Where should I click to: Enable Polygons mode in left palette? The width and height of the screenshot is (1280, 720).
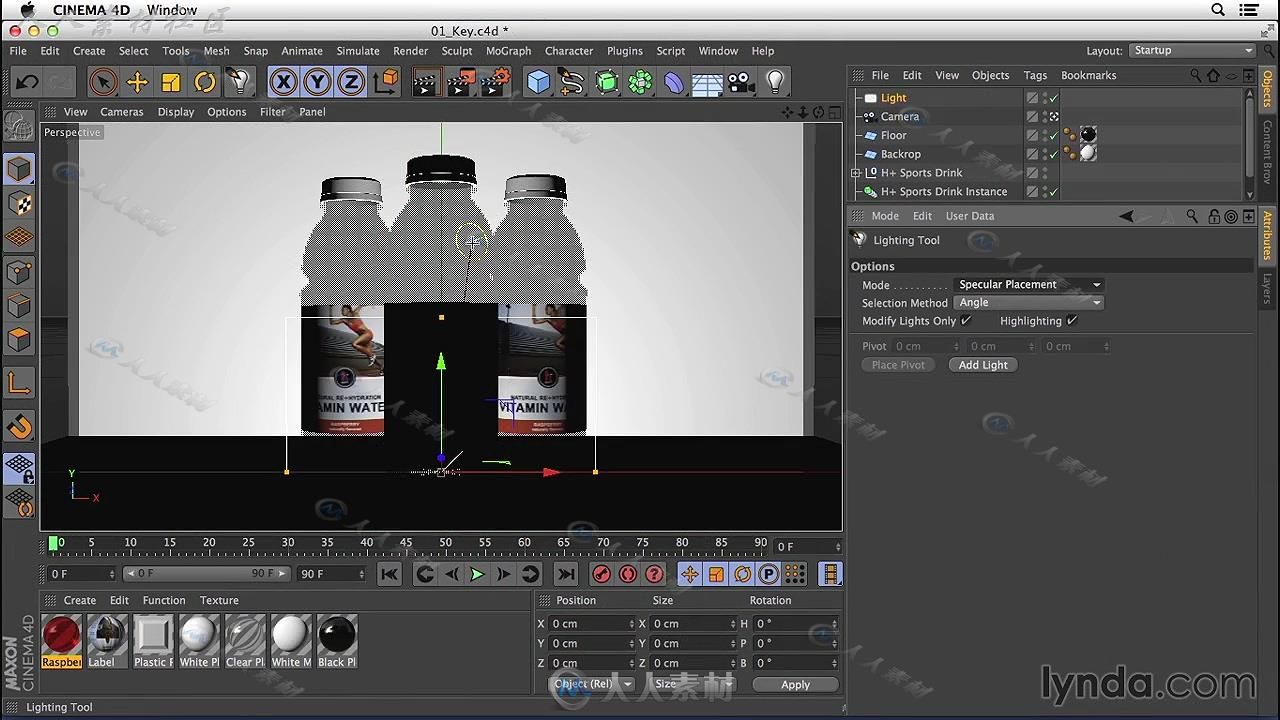pyautogui.click(x=19, y=339)
